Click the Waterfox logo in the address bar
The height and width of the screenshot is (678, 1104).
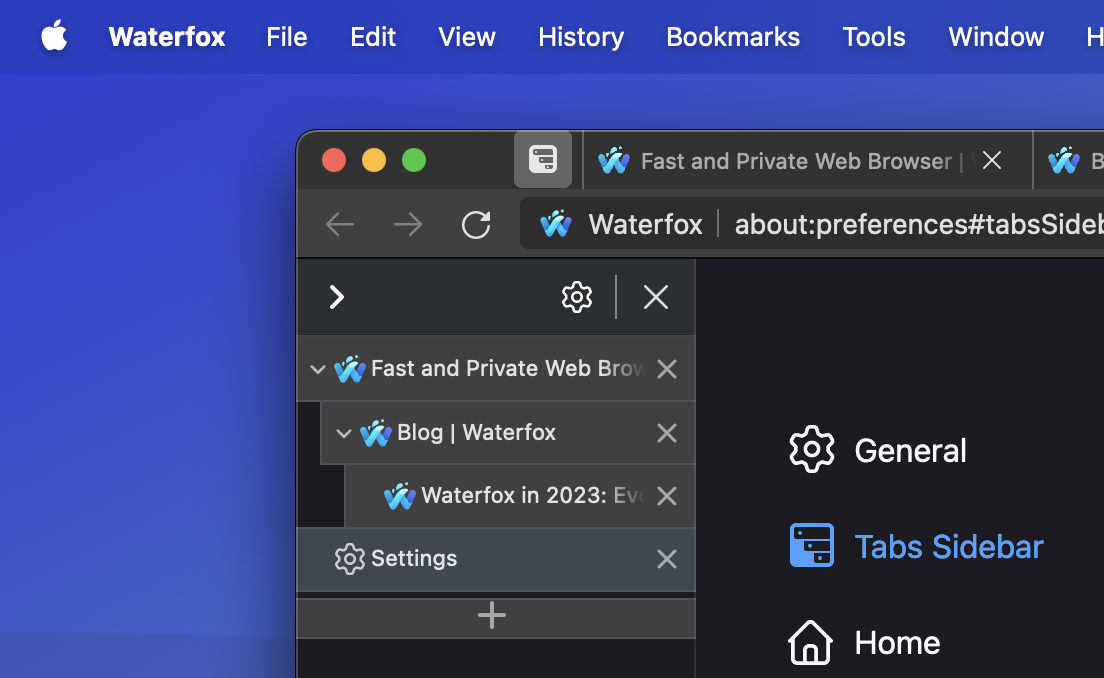(x=556, y=224)
